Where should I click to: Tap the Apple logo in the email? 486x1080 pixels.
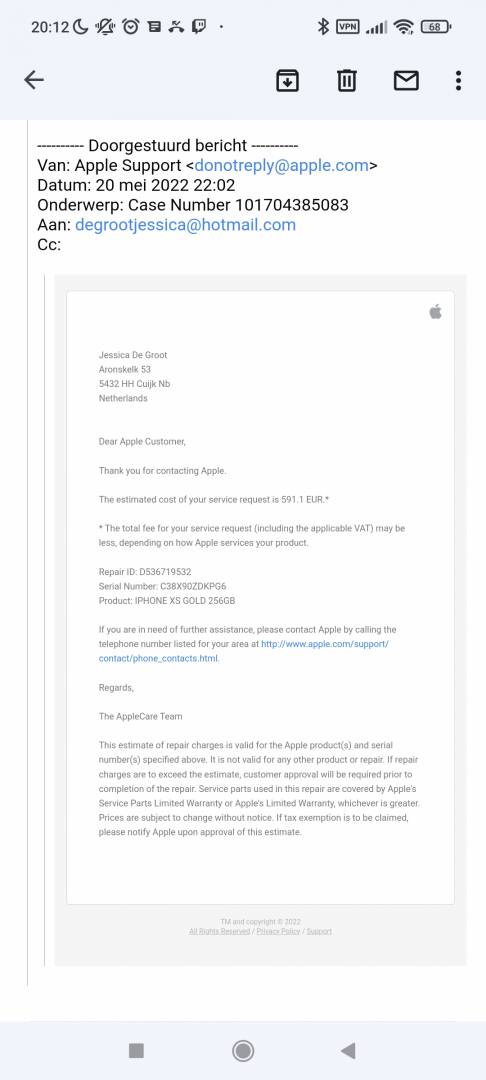tap(435, 312)
